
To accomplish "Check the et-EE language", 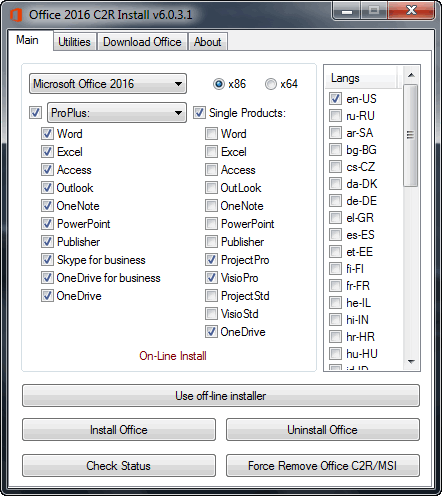I will 335,252.
